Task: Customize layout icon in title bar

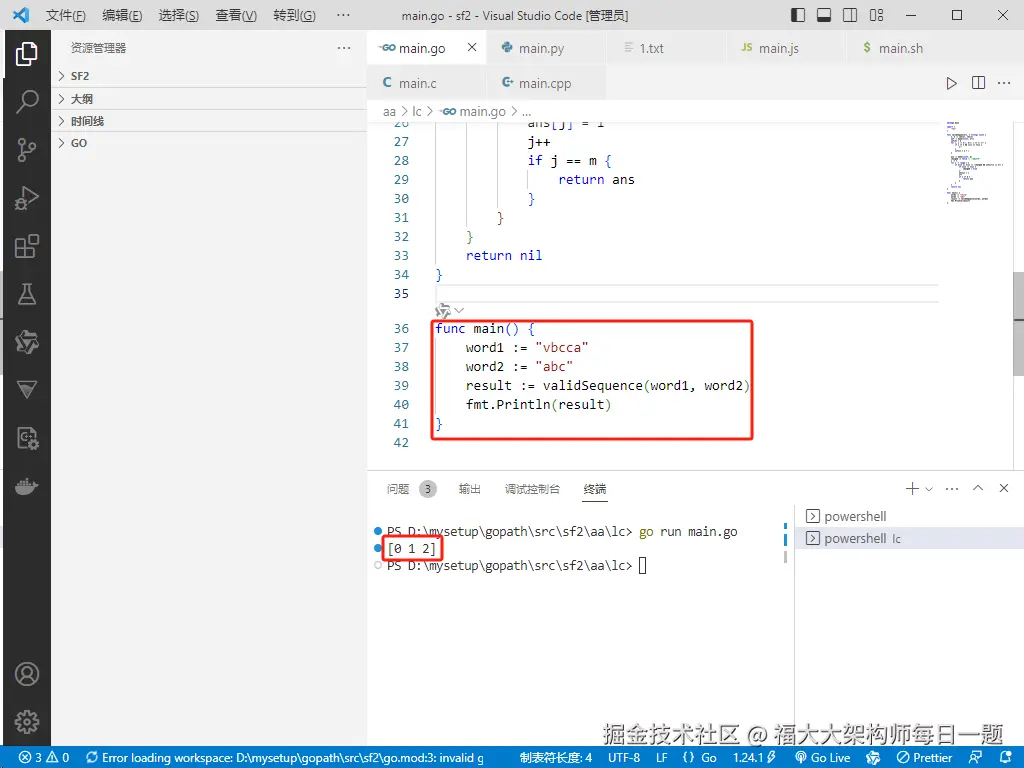Action: [x=876, y=15]
